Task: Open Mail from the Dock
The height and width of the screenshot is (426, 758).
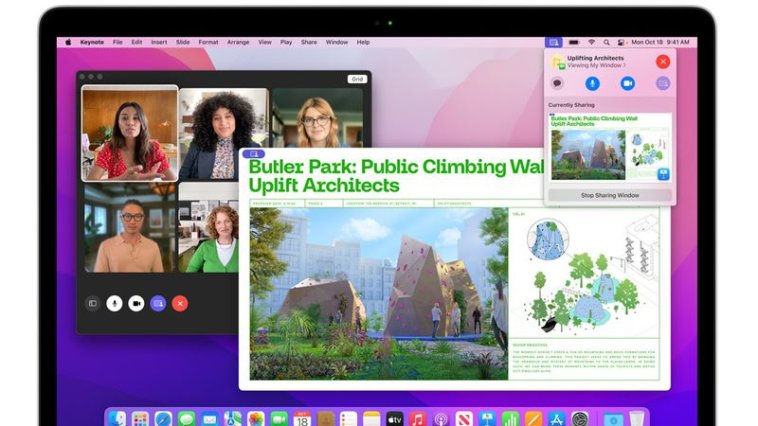Action: pos(210,419)
